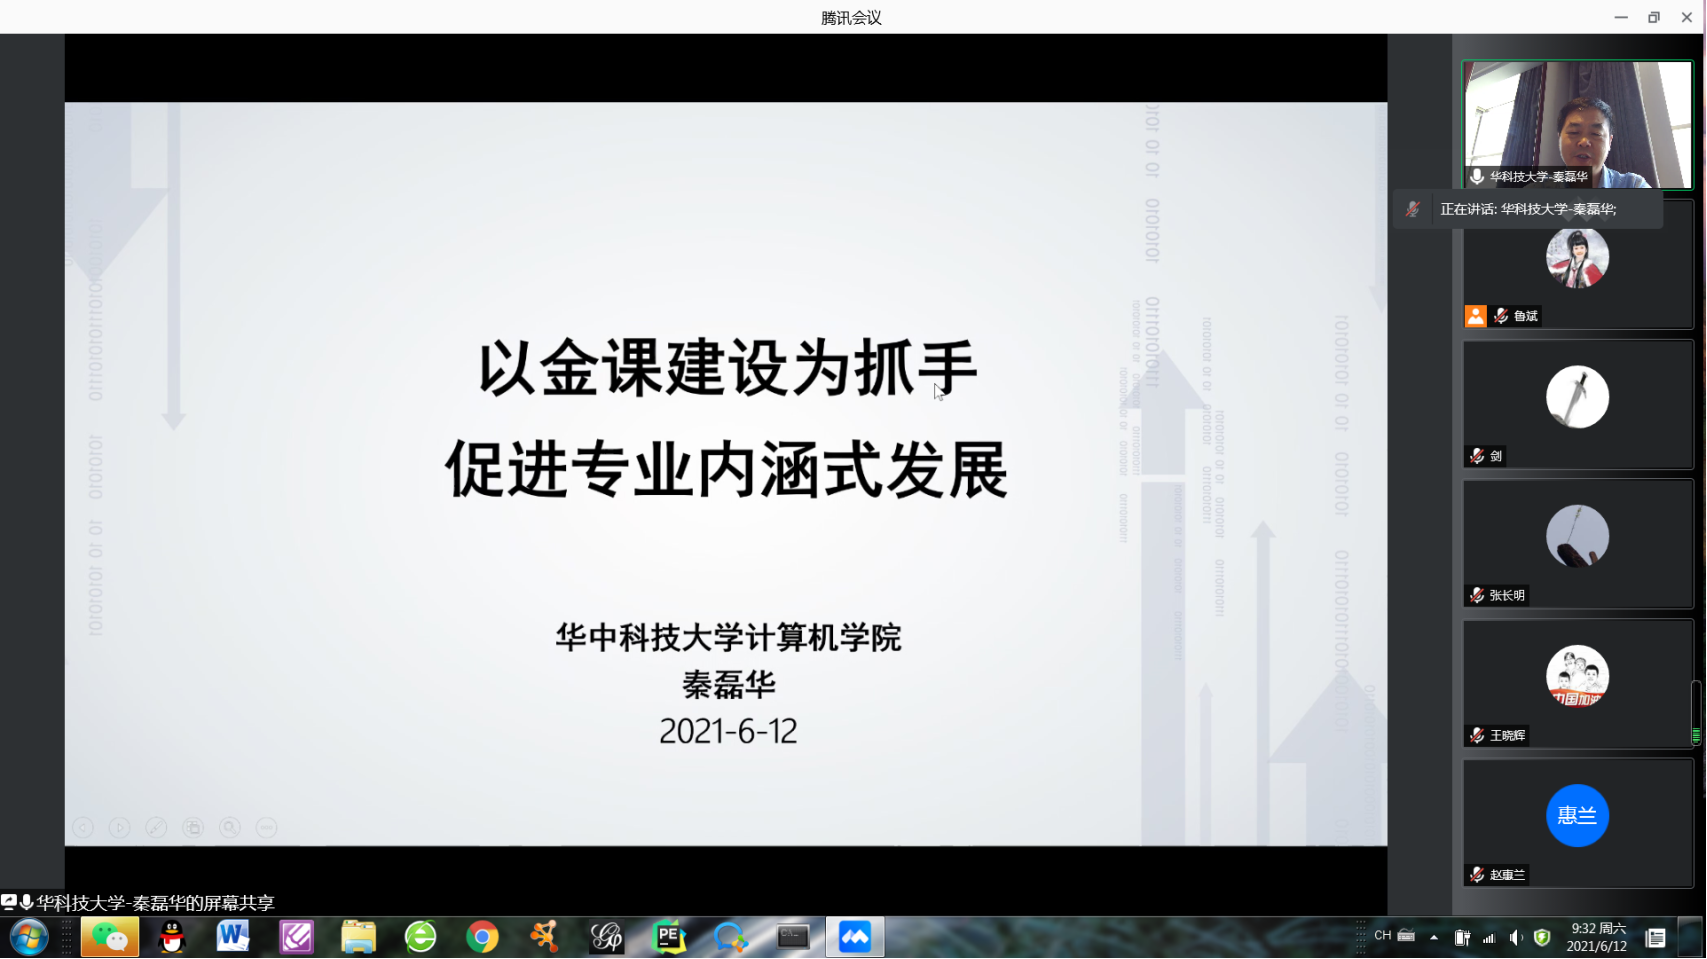Click the muted mic icon beside 张长明
This screenshot has width=1707, height=959.
(x=1477, y=595)
